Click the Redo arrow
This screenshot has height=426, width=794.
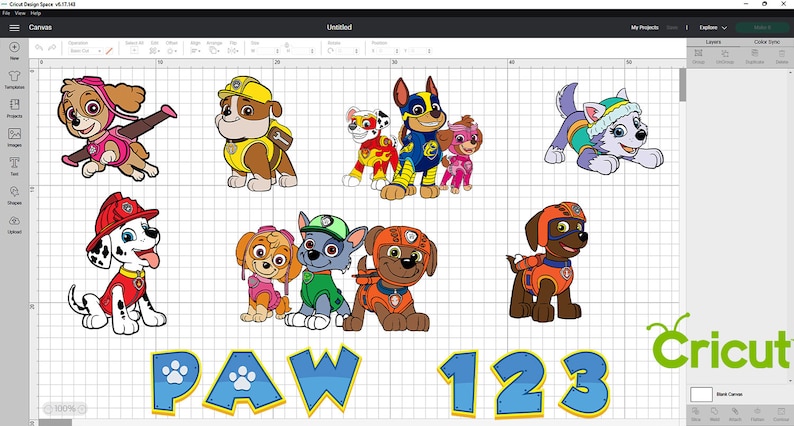(x=52, y=48)
